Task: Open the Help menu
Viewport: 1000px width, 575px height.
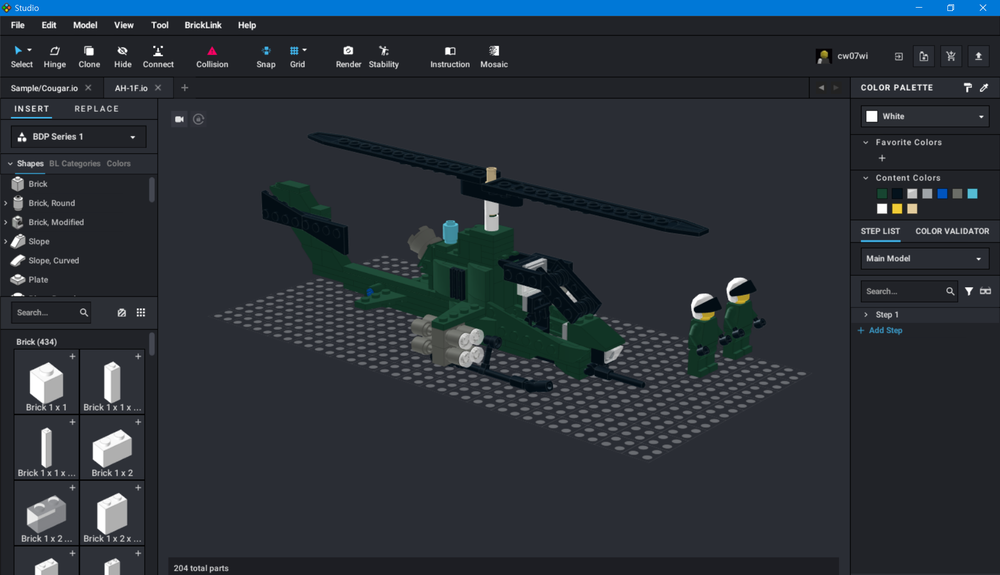Action: tap(247, 25)
